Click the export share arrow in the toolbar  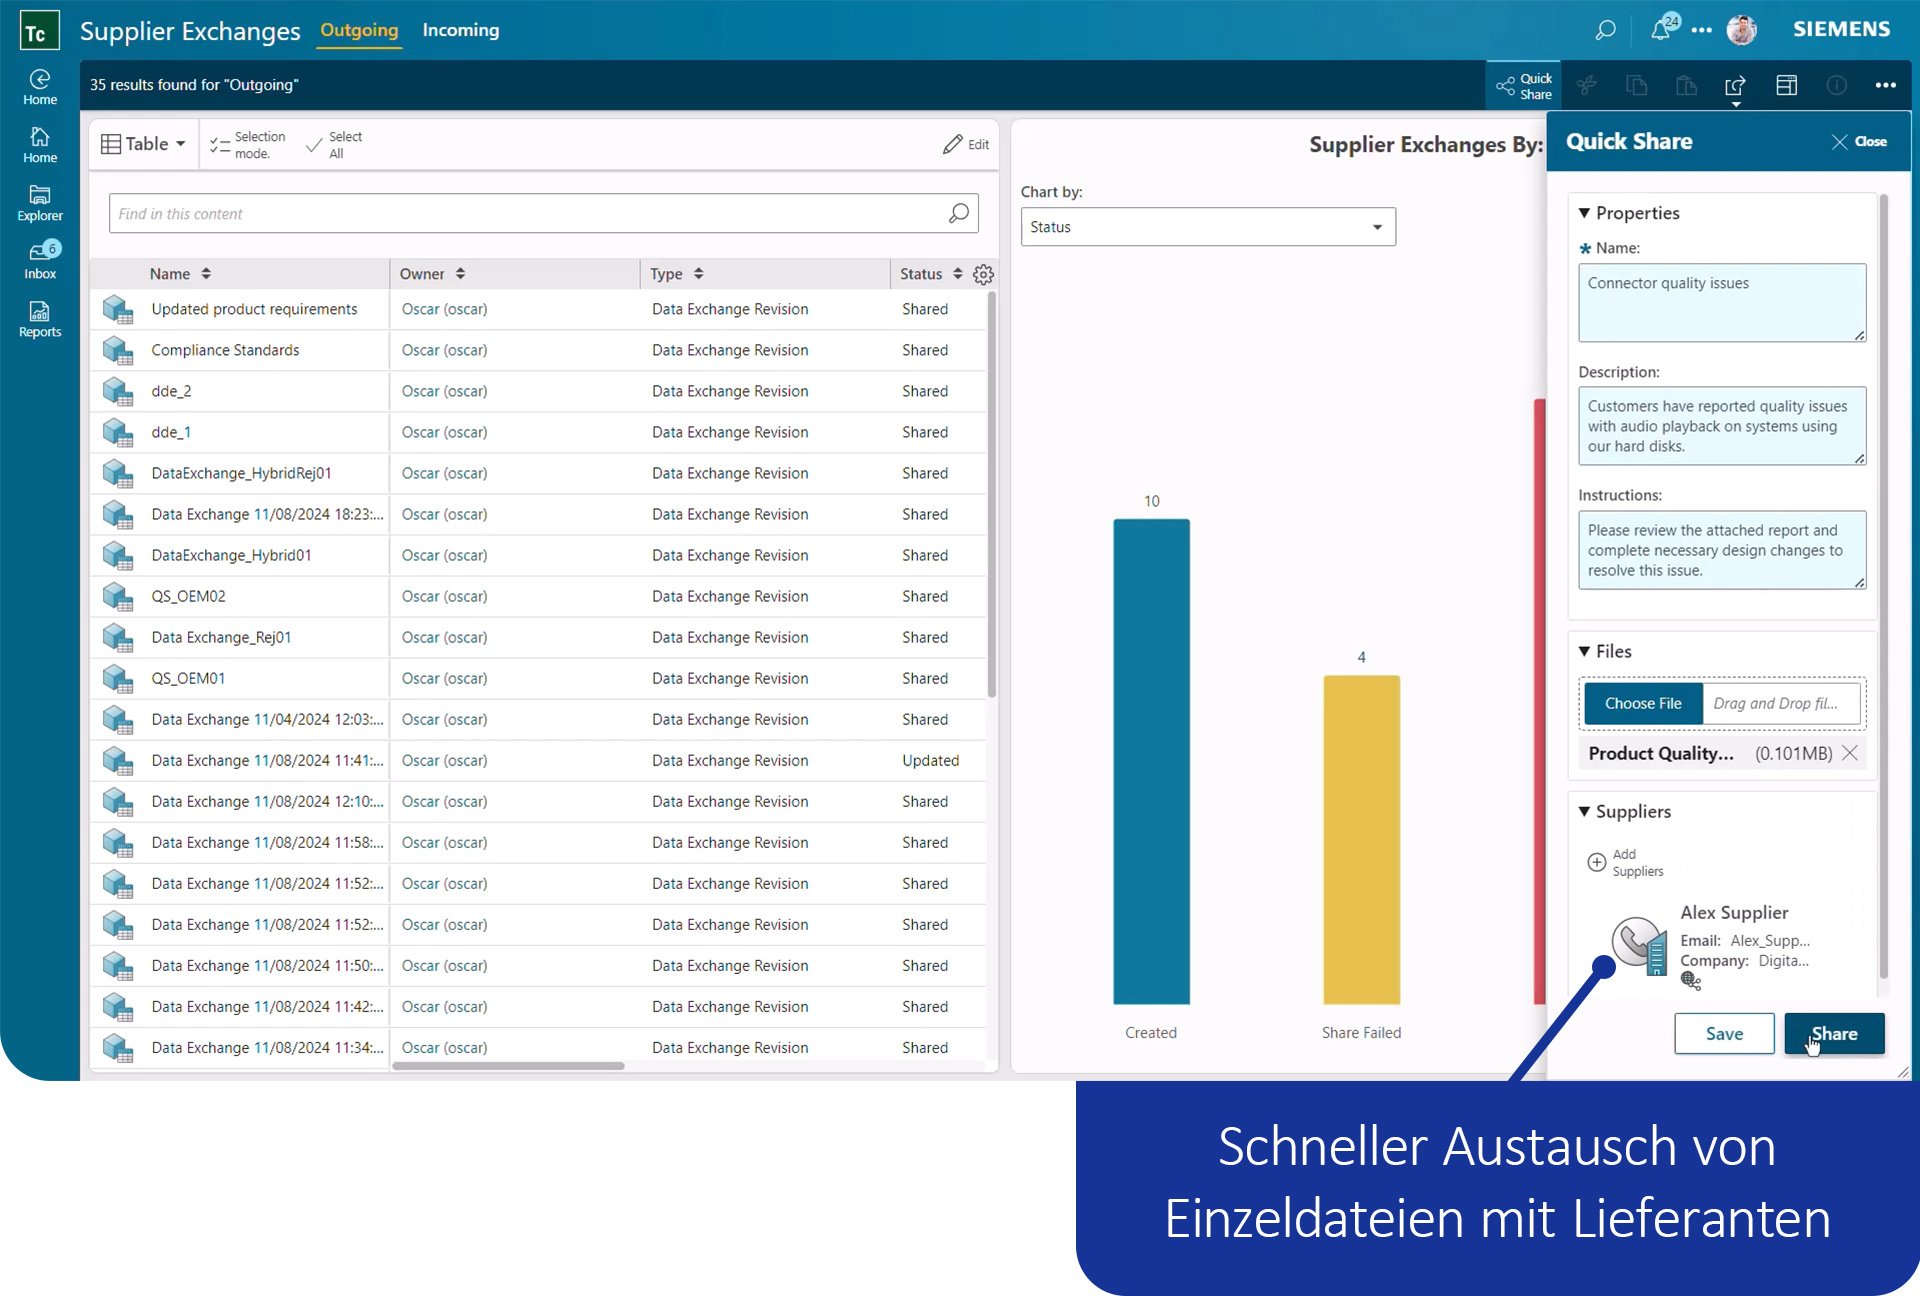point(1737,85)
